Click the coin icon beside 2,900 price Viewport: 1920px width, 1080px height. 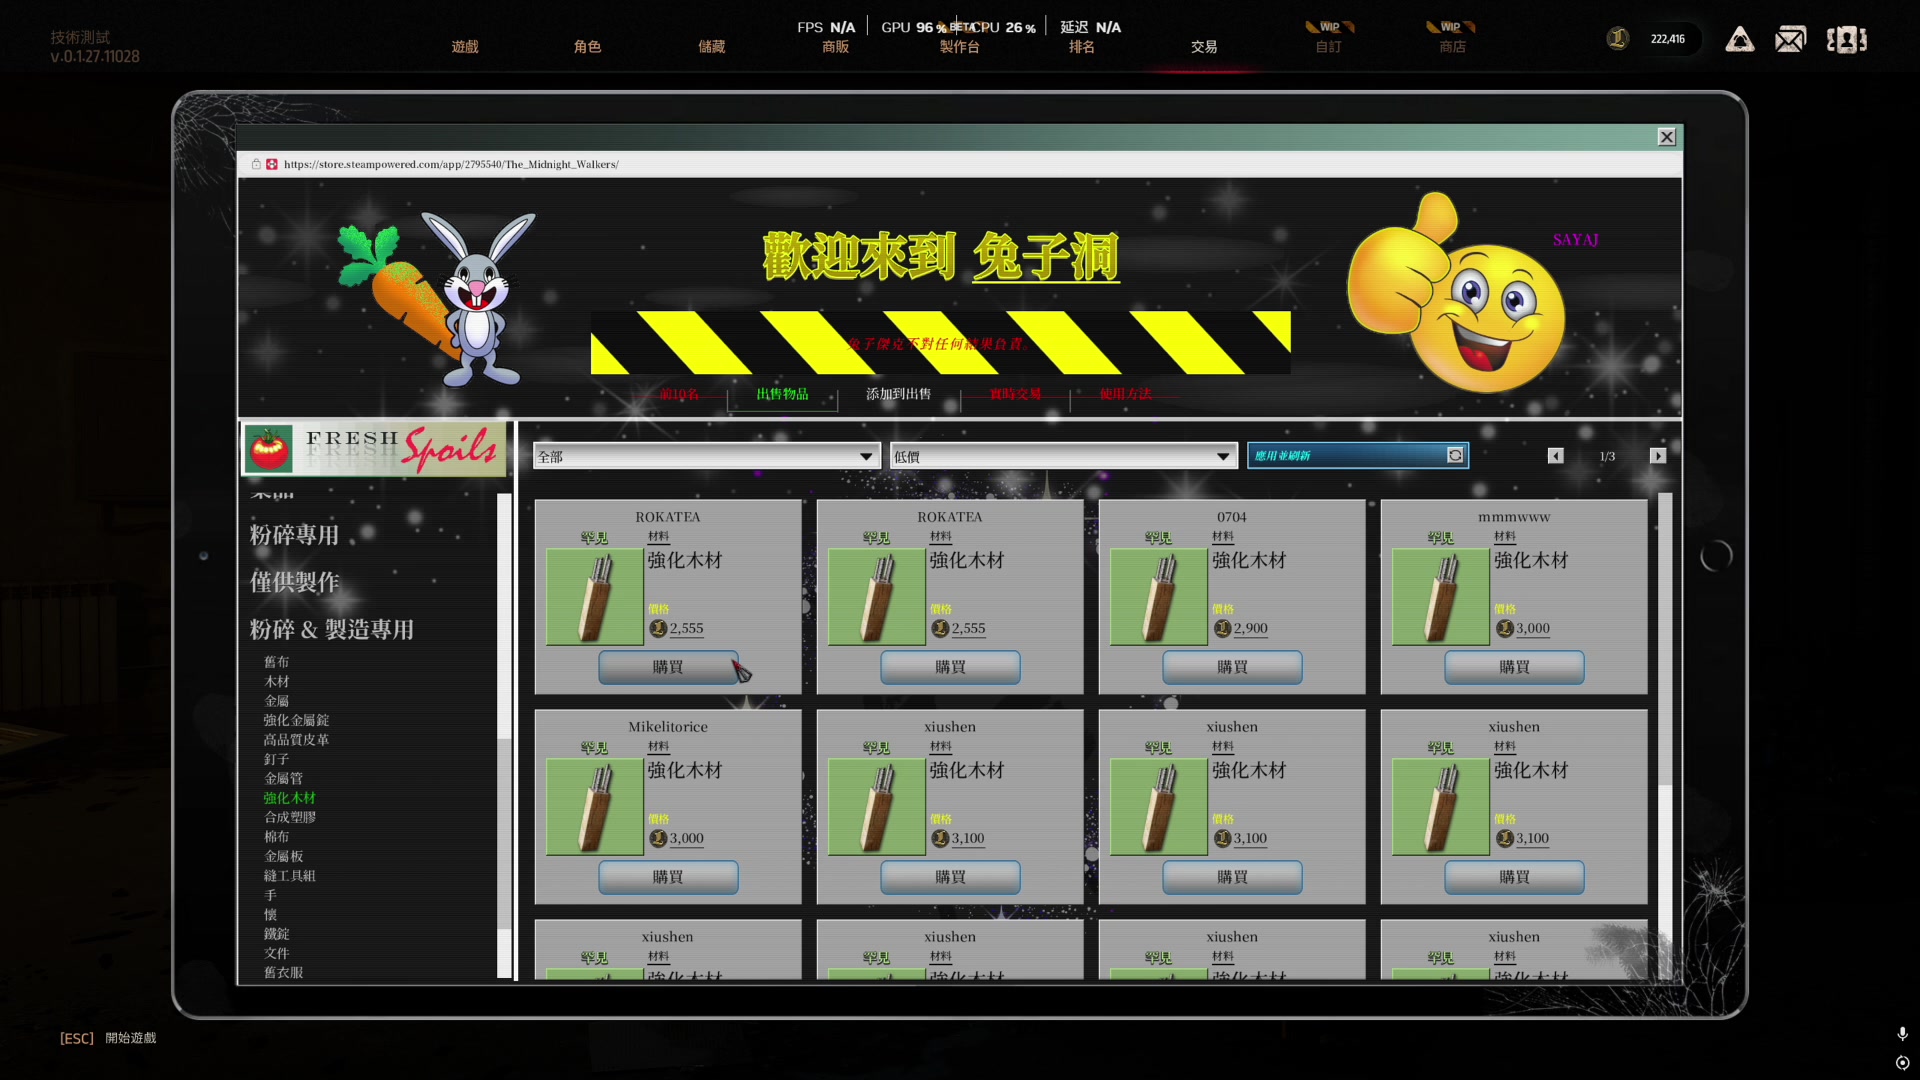tap(1222, 628)
